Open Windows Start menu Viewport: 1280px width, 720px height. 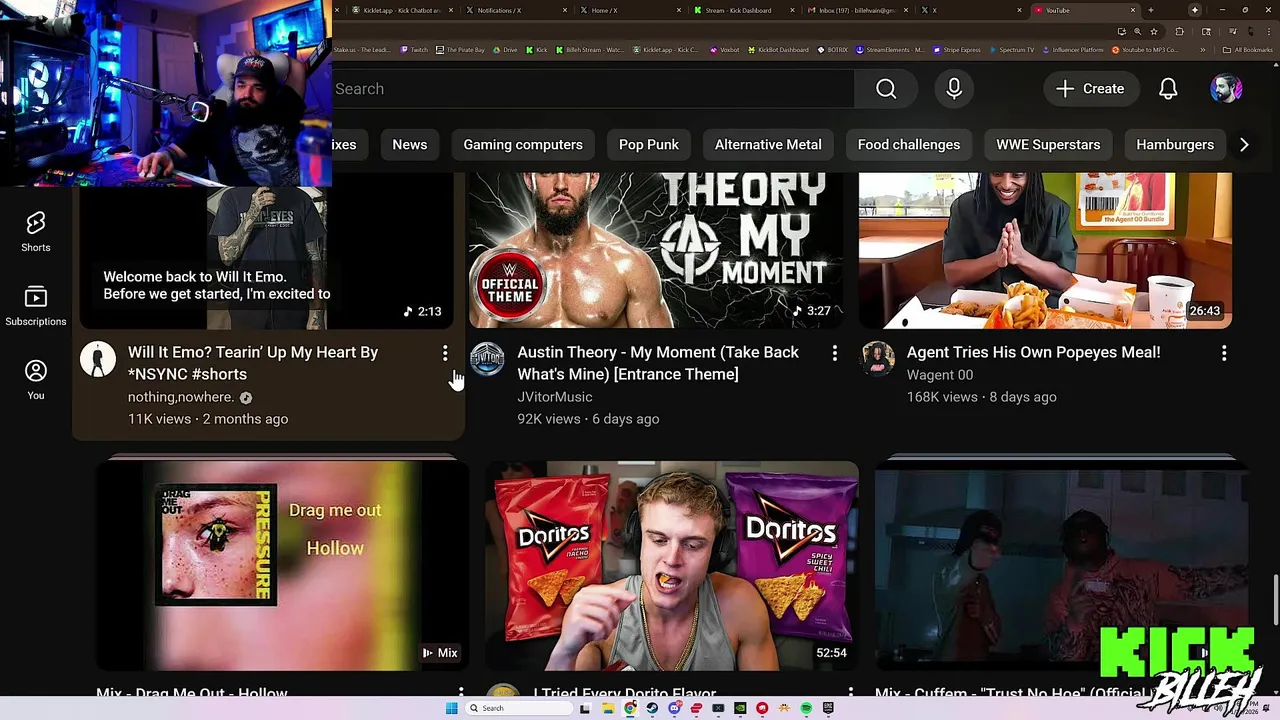(452, 708)
